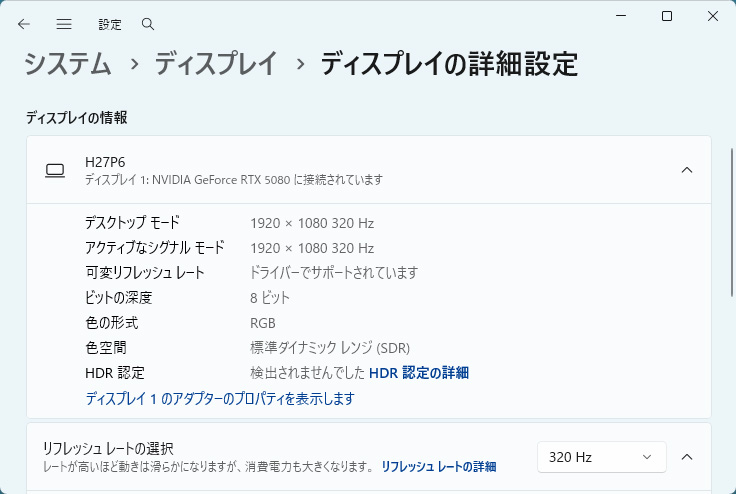Screen dimensions: 736x494
Task: Open リフレッシュ レートの詳細 link
Action: tap(438, 467)
